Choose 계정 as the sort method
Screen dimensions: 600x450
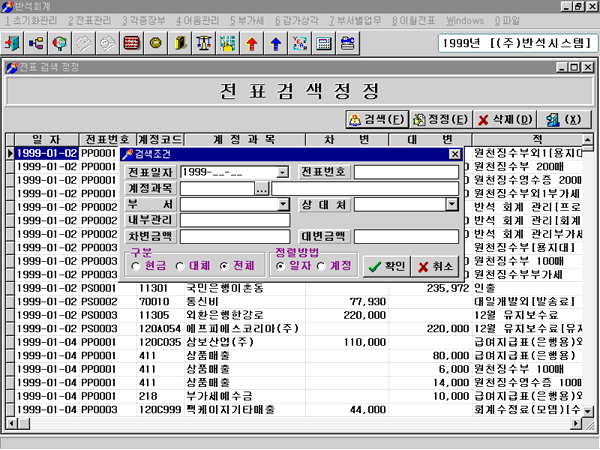322,267
